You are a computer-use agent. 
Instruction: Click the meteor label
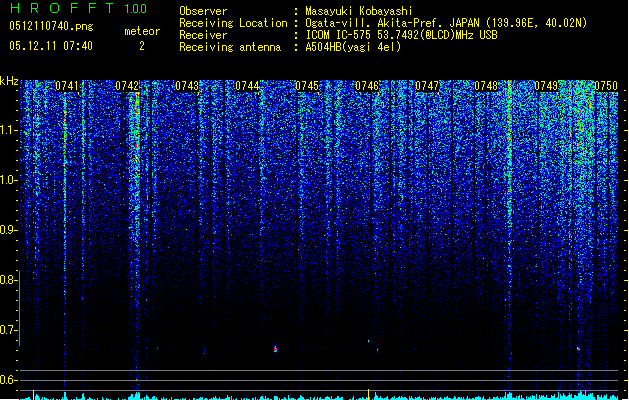pos(142,31)
